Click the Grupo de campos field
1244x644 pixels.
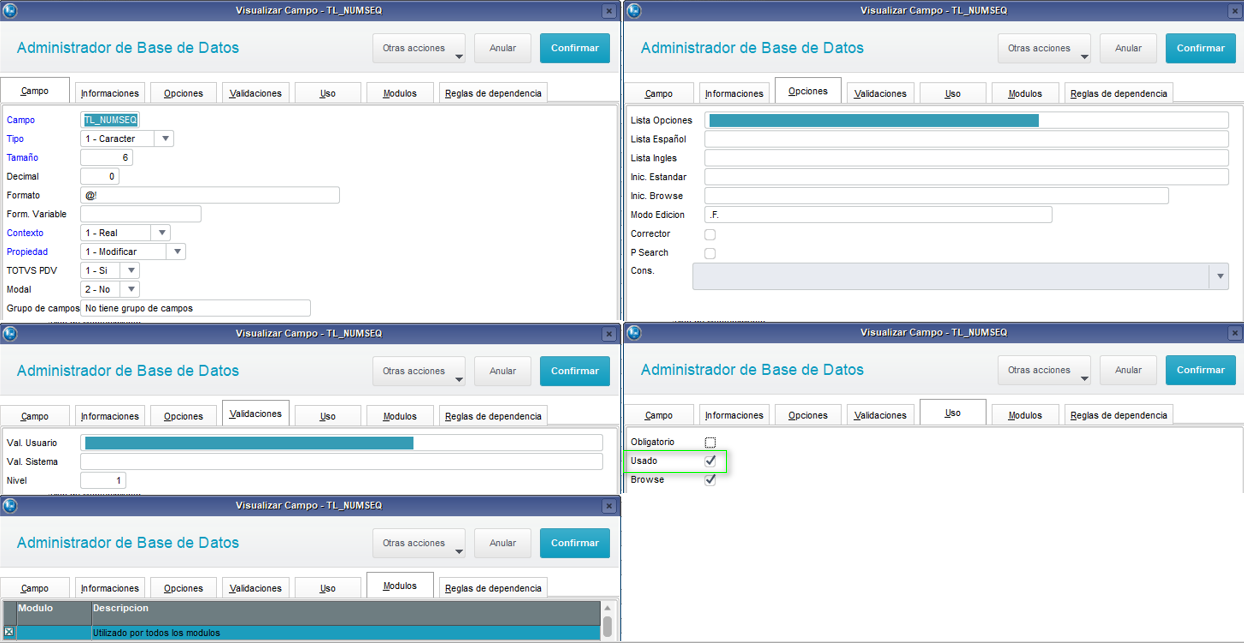click(x=196, y=308)
